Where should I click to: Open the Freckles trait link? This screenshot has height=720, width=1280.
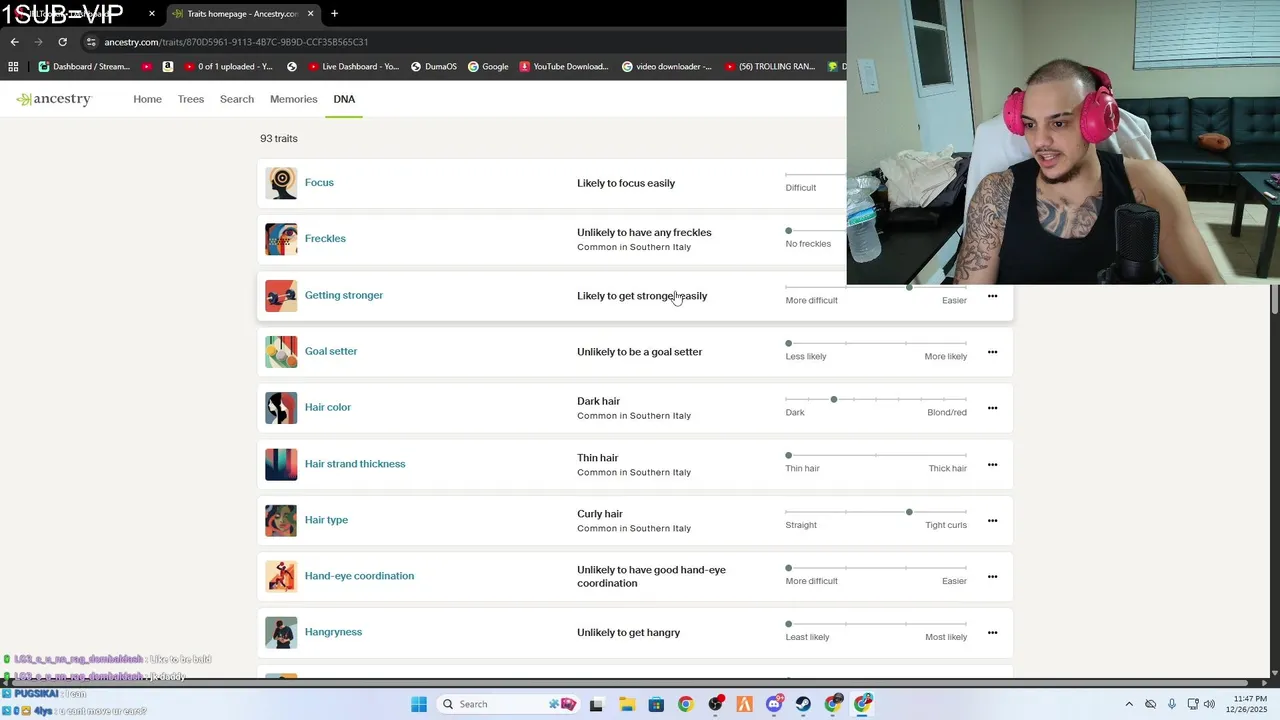[x=325, y=239]
